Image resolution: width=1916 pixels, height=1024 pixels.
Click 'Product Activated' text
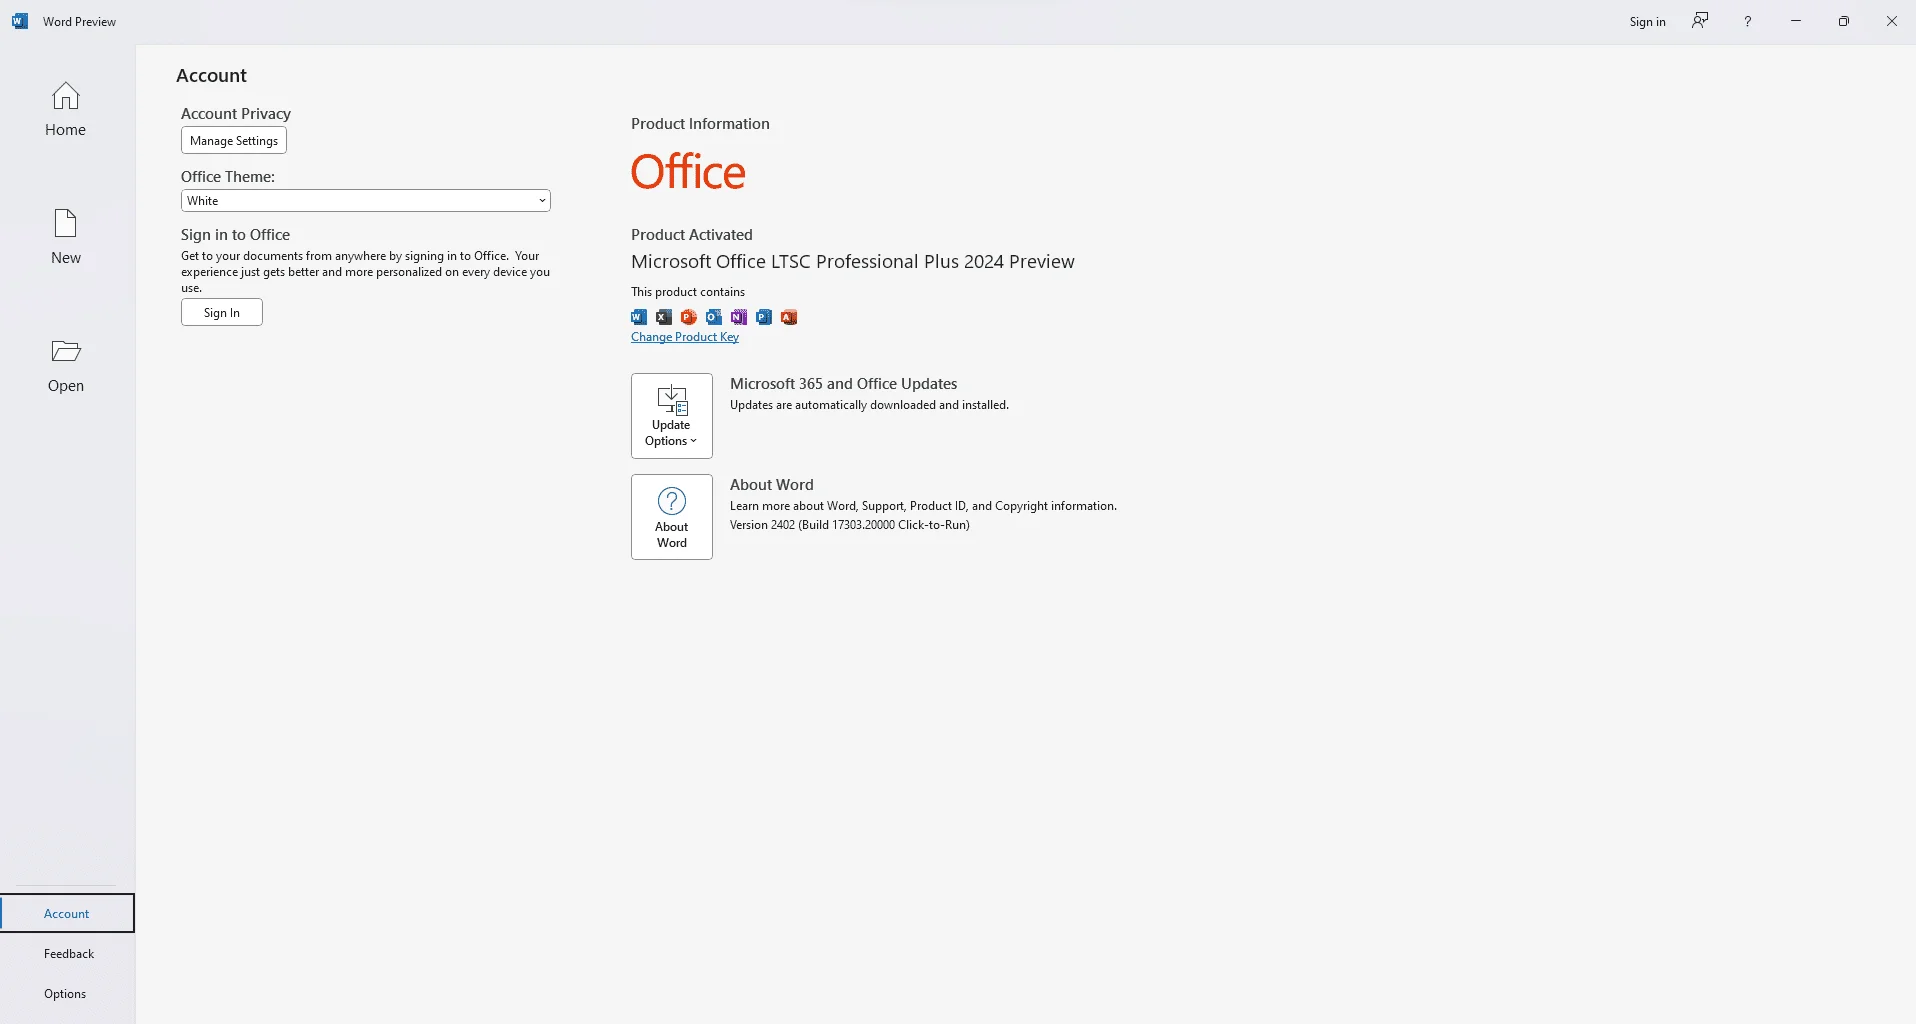pos(692,235)
